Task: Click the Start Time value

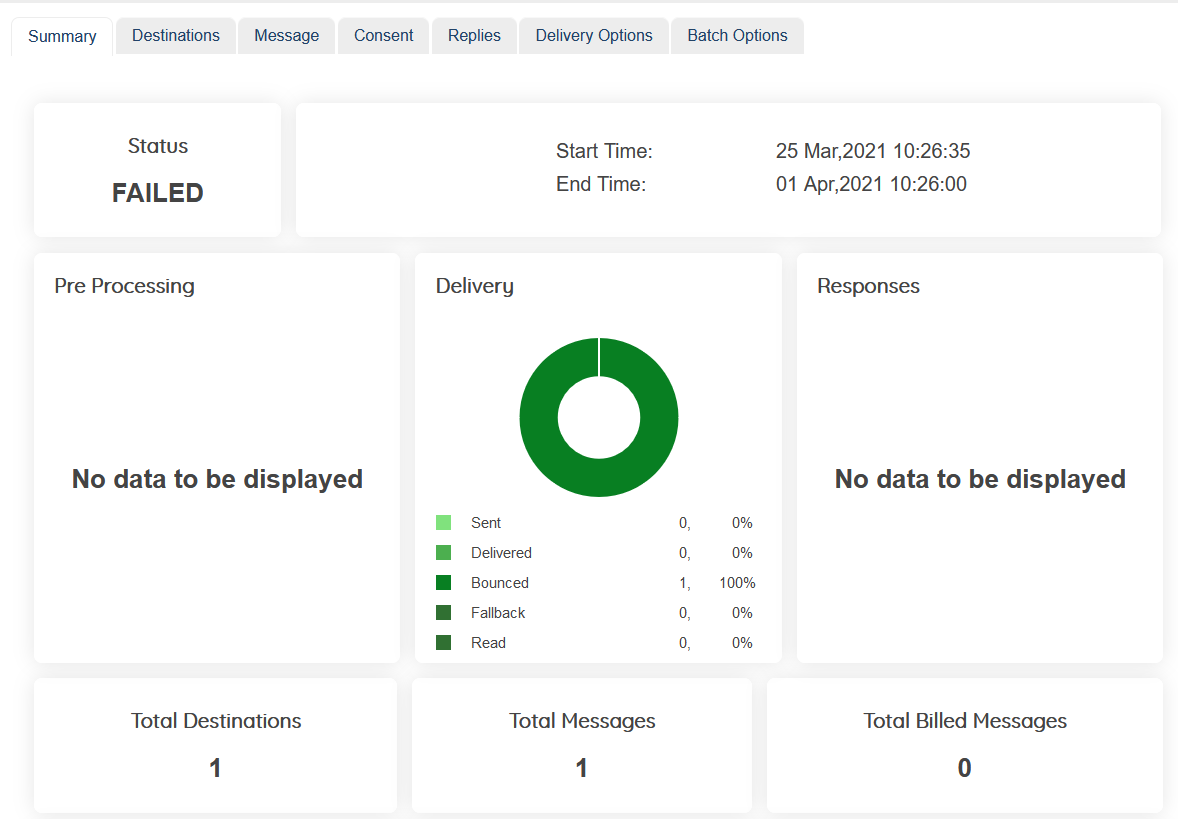Action: click(872, 152)
